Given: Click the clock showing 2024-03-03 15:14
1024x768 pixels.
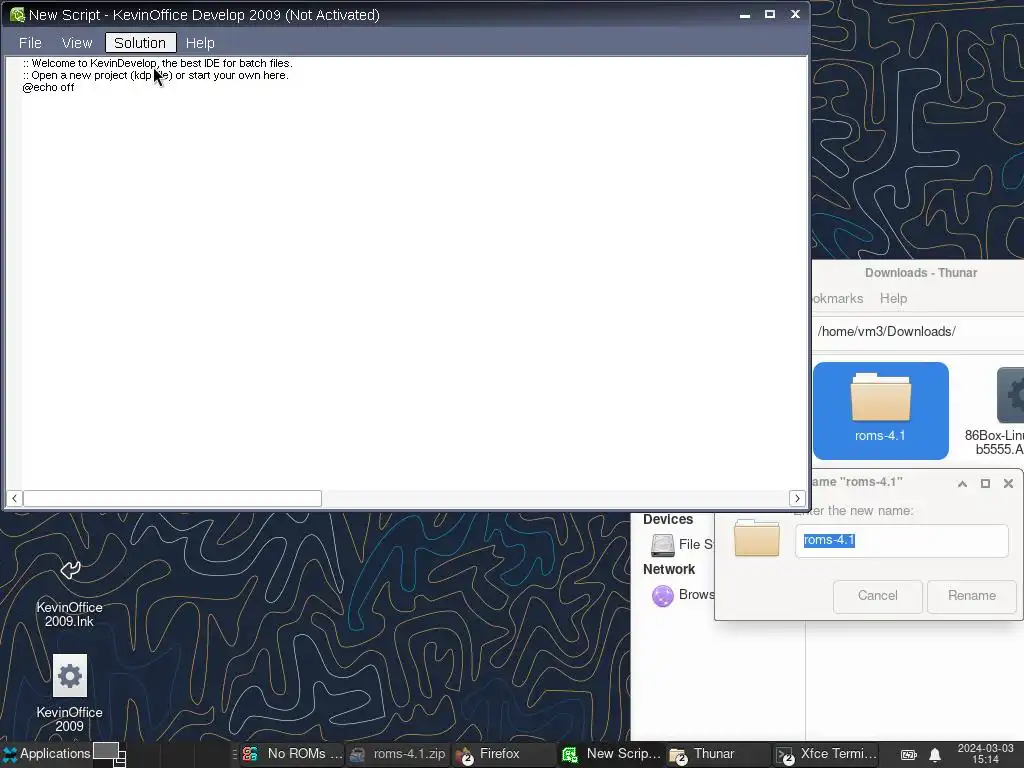Looking at the screenshot, I should (985, 754).
